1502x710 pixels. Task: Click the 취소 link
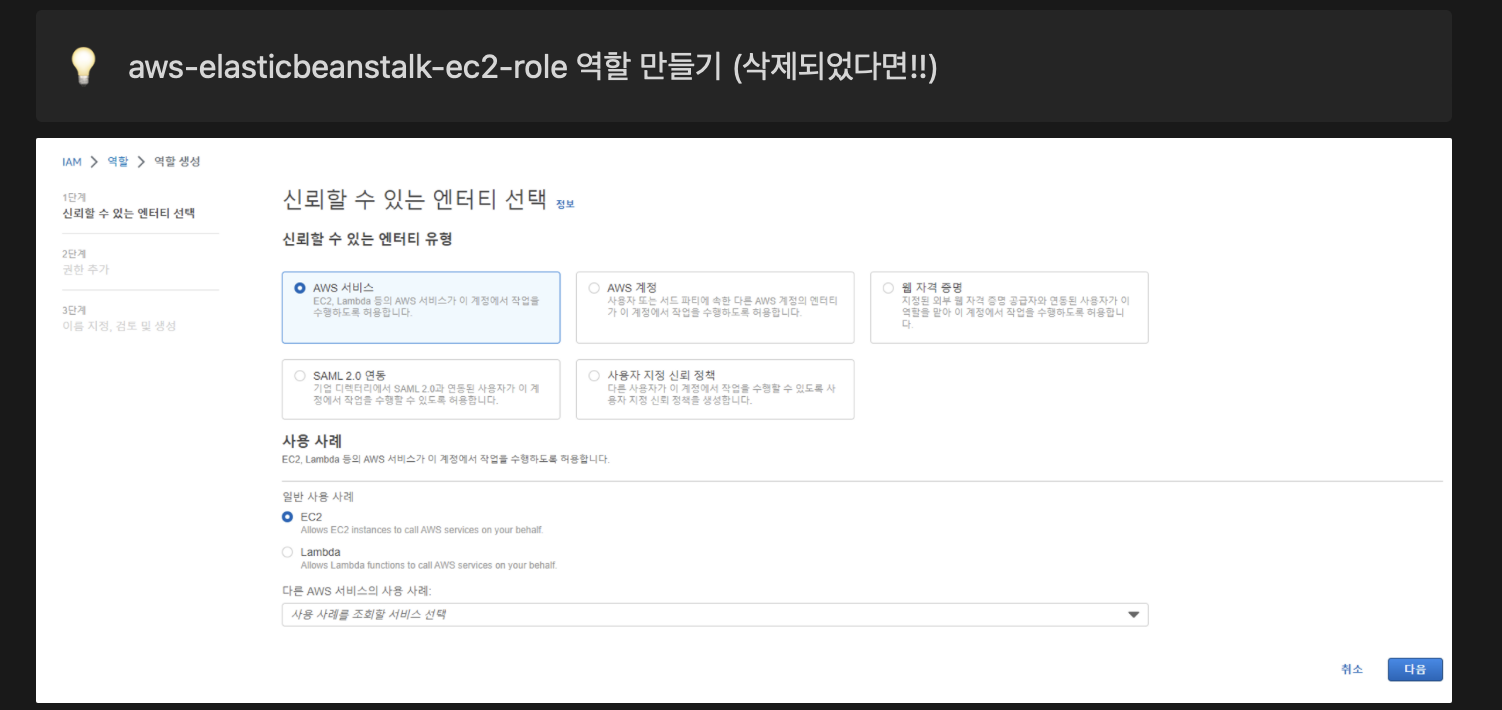click(1352, 669)
